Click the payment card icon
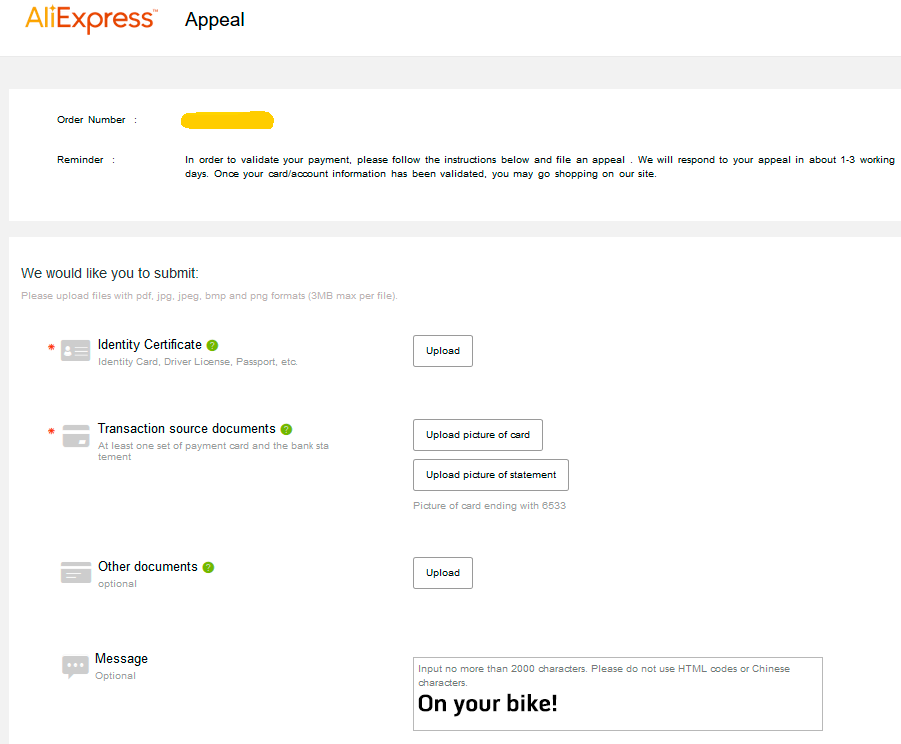This screenshot has height=744, width=901. [75, 435]
